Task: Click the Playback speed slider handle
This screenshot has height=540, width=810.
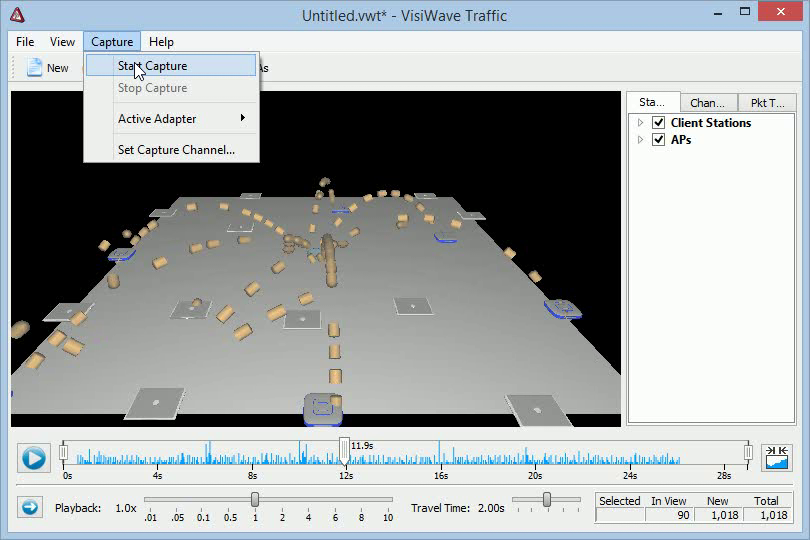Action: [x=255, y=499]
